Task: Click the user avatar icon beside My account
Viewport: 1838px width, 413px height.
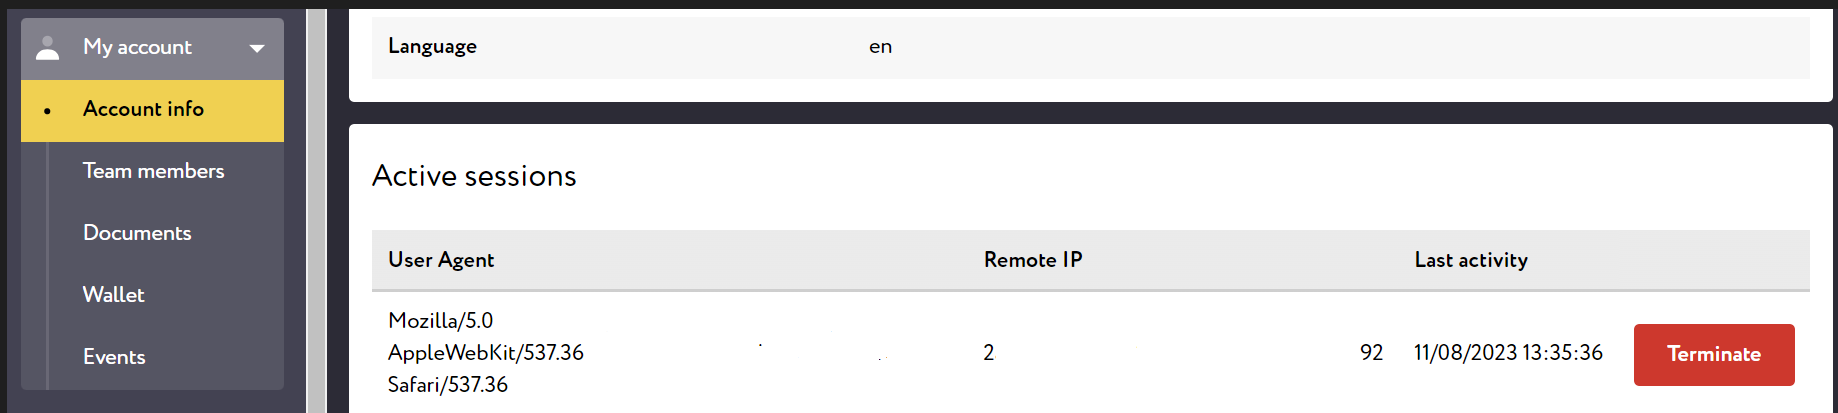Action: tap(47, 48)
